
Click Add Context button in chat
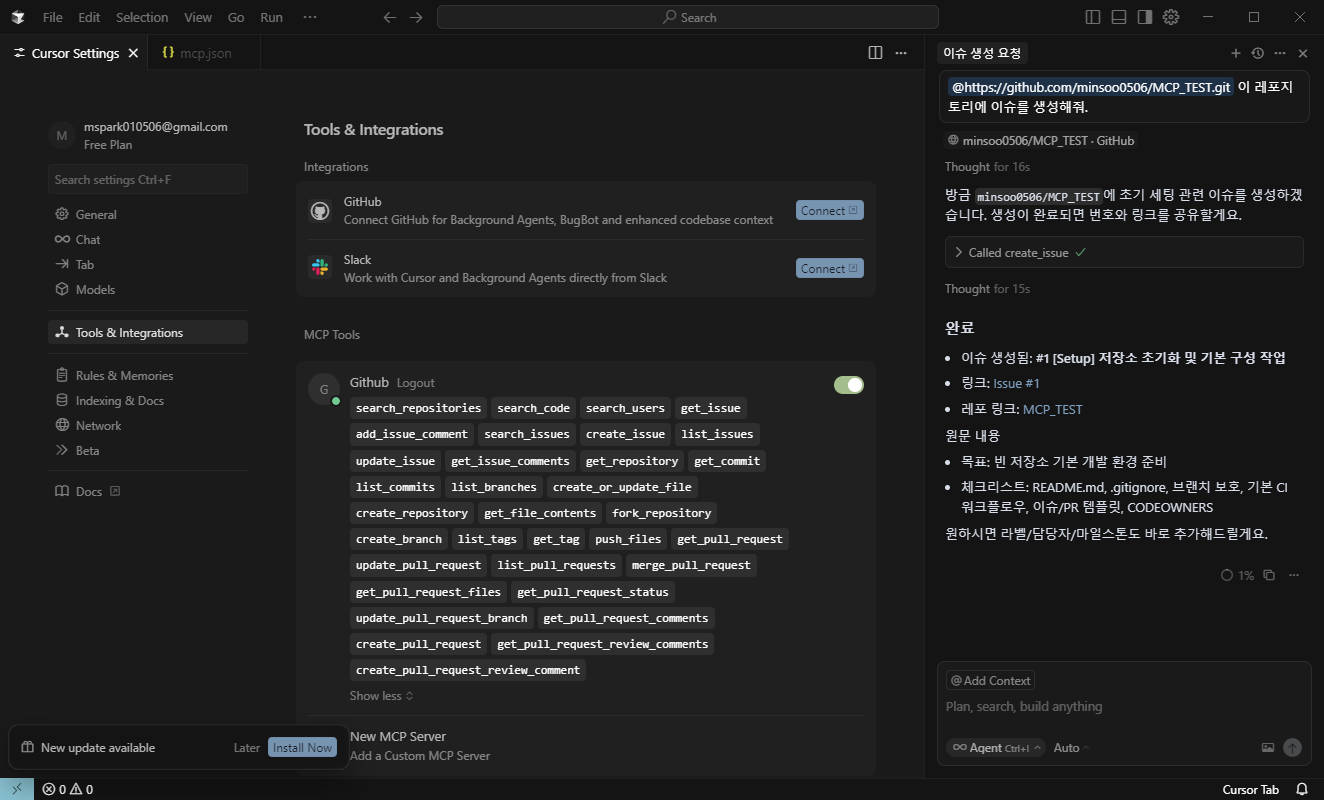coord(990,680)
